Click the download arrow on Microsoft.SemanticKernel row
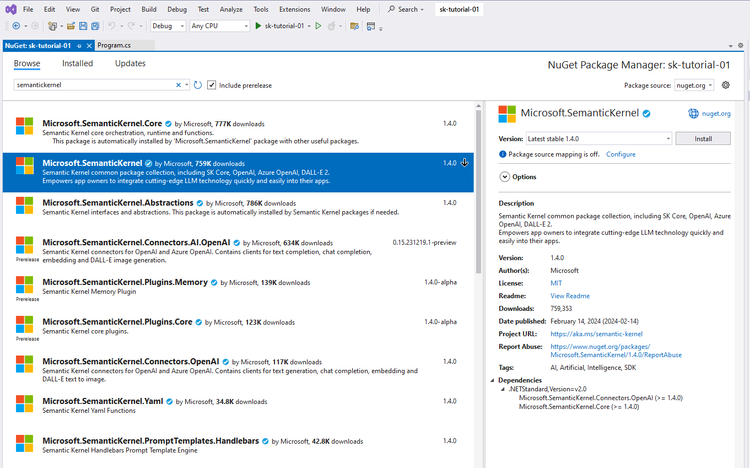Viewport: 750px width, 468px height. point(465,162)
